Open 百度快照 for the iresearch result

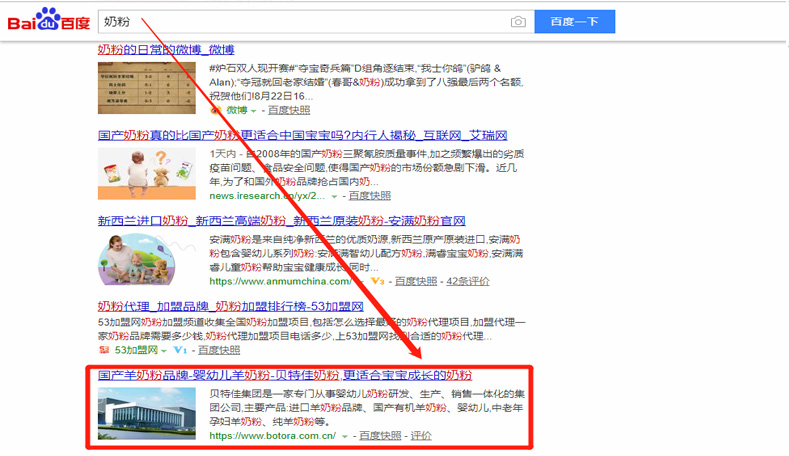[x=369, y=196]
